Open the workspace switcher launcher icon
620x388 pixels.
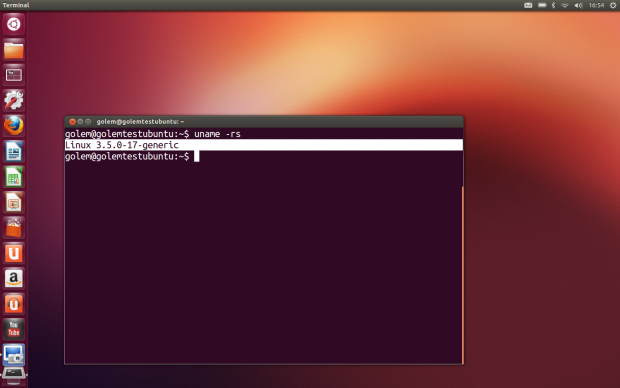14,75
